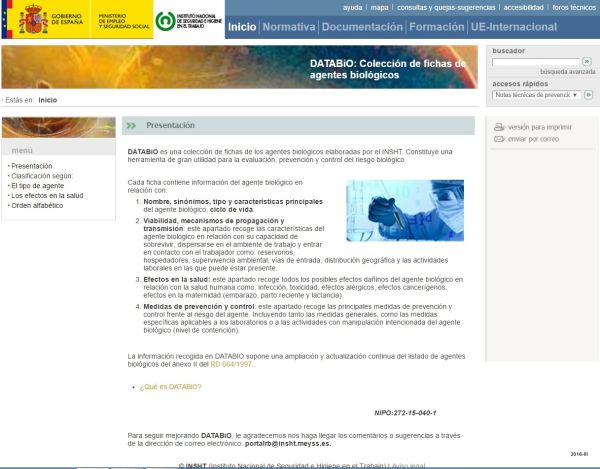
Task: Click the versión para imprimir link
Action: (x=540, y=127)
